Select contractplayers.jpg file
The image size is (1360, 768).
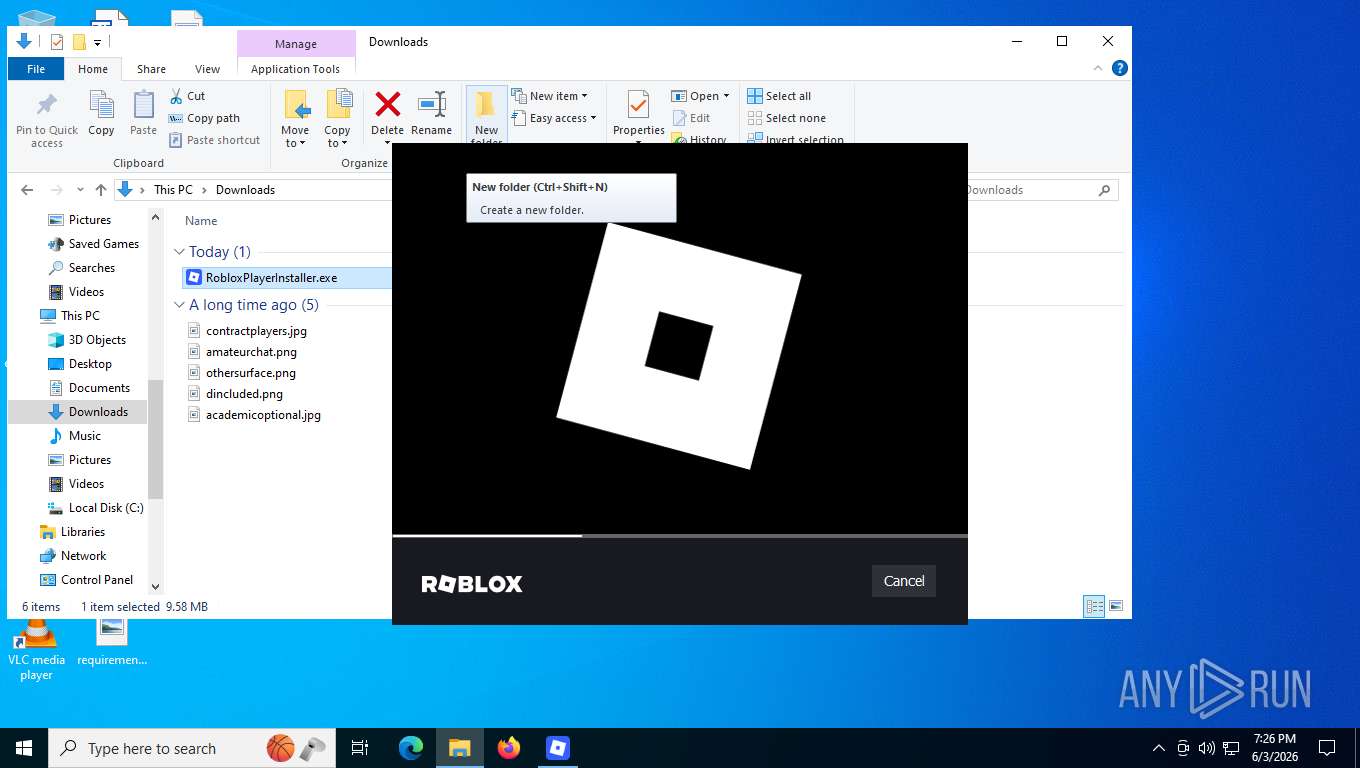click(256, 331)
